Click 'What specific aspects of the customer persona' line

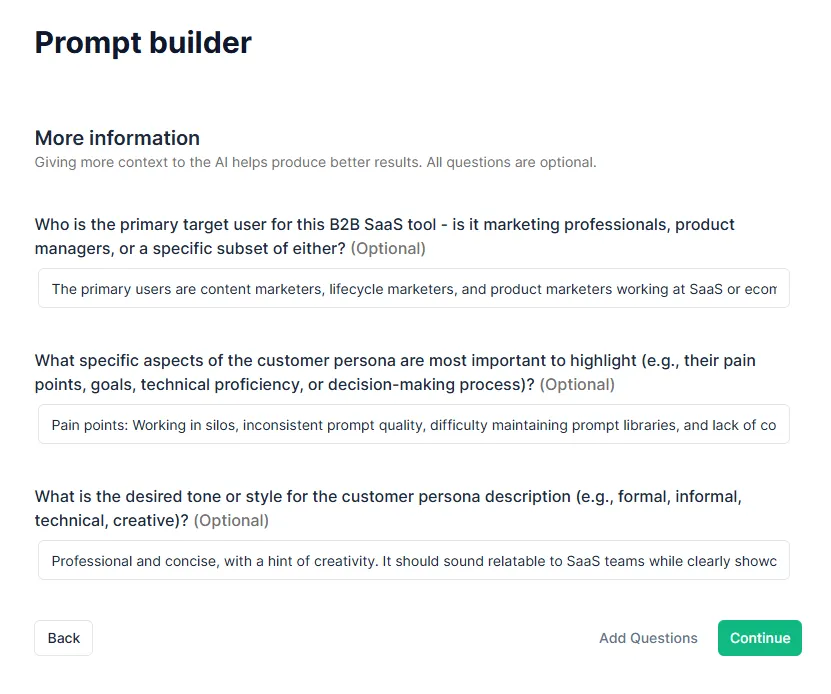click(395, 361)
